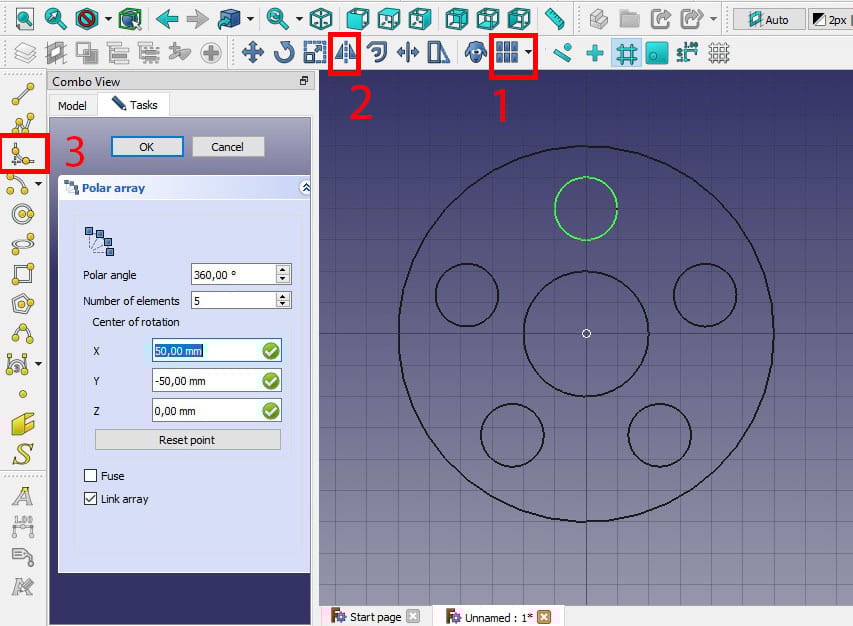Click the X center of rotation field
Image resolution: width=853 pixels, height=626 pixels.
tap(217, 351)
